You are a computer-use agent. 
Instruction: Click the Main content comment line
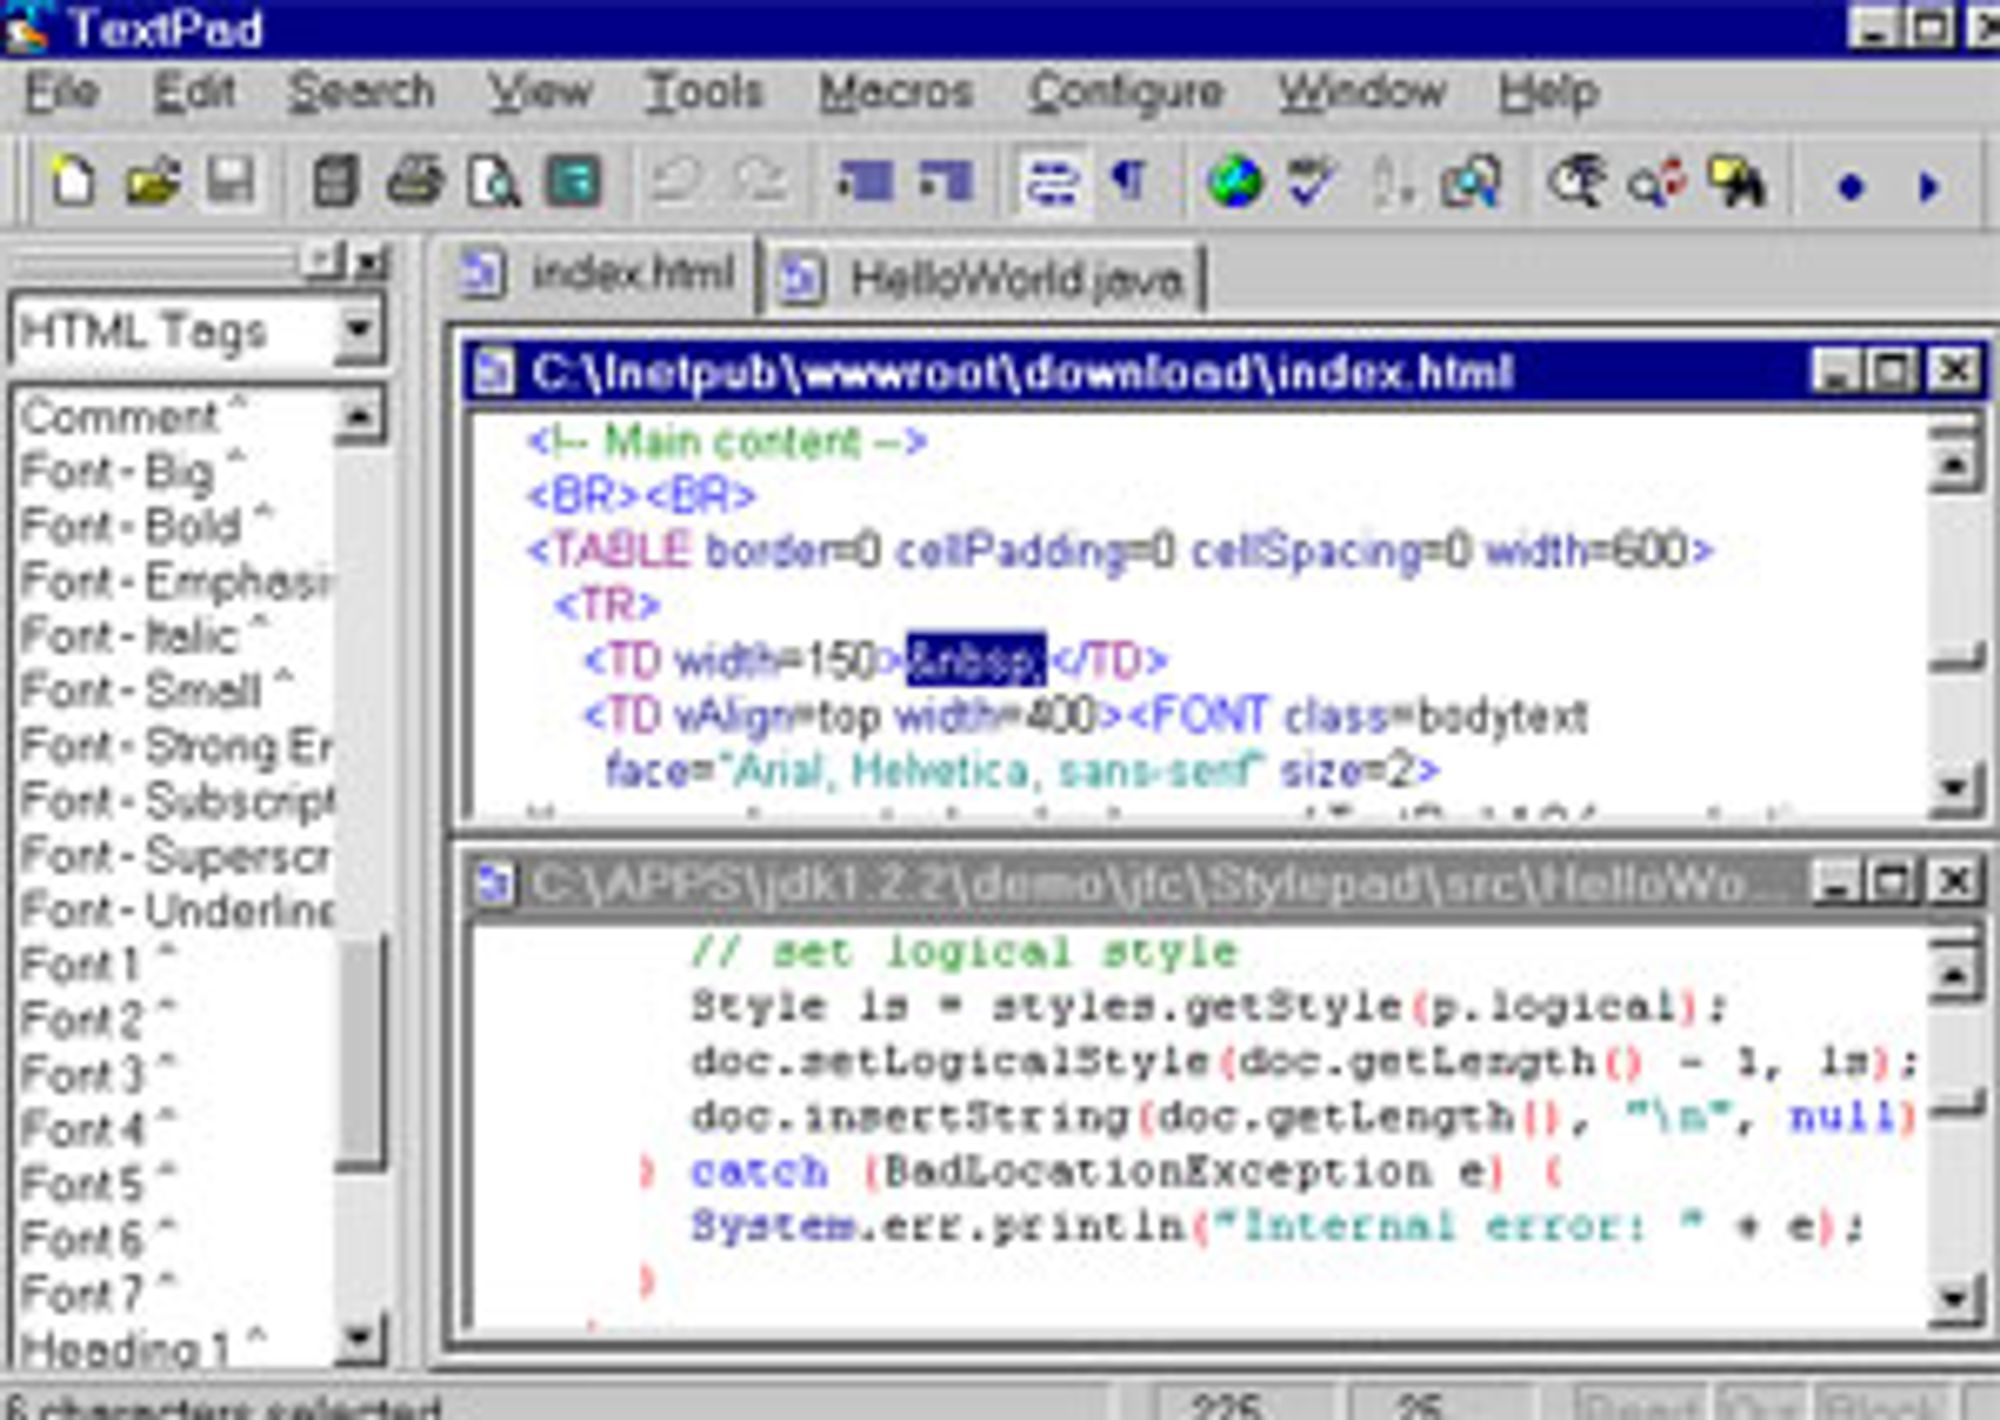728,441
